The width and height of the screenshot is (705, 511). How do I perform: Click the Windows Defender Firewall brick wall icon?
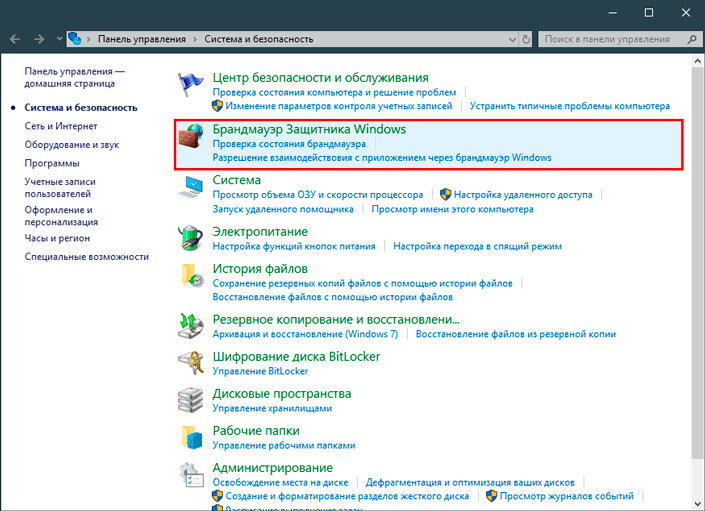(191, 136)
